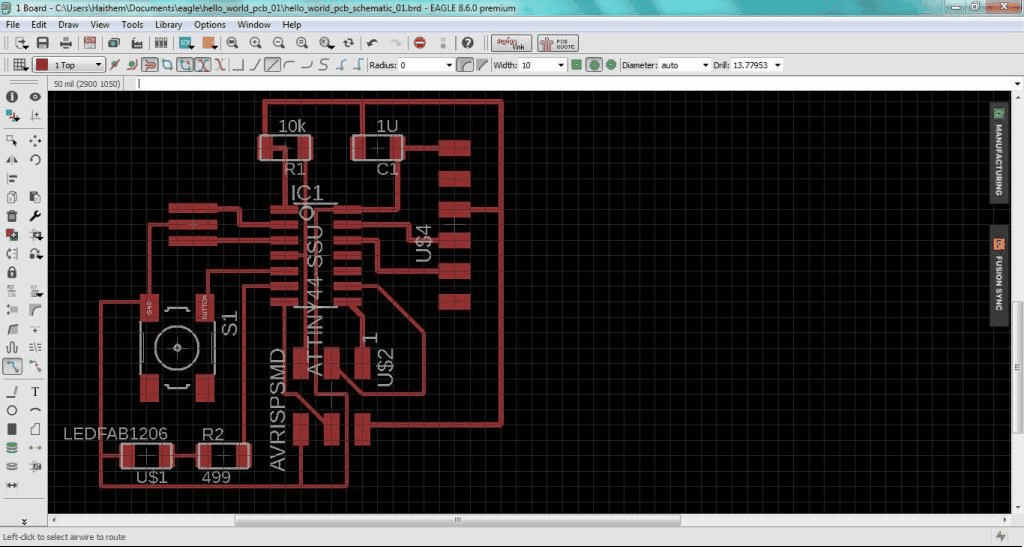Expand the command line history dropdown
This screenshot has width=1024, height=547.
[x=1017, y=84]
